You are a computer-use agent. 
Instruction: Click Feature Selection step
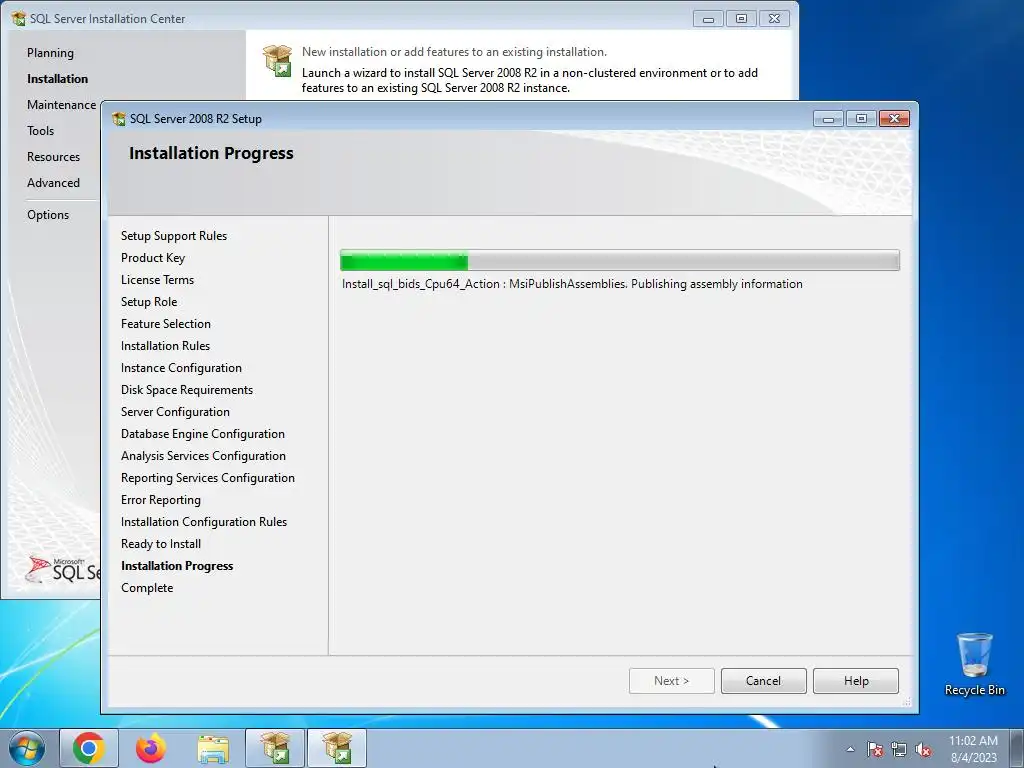(x=166, y=324)
